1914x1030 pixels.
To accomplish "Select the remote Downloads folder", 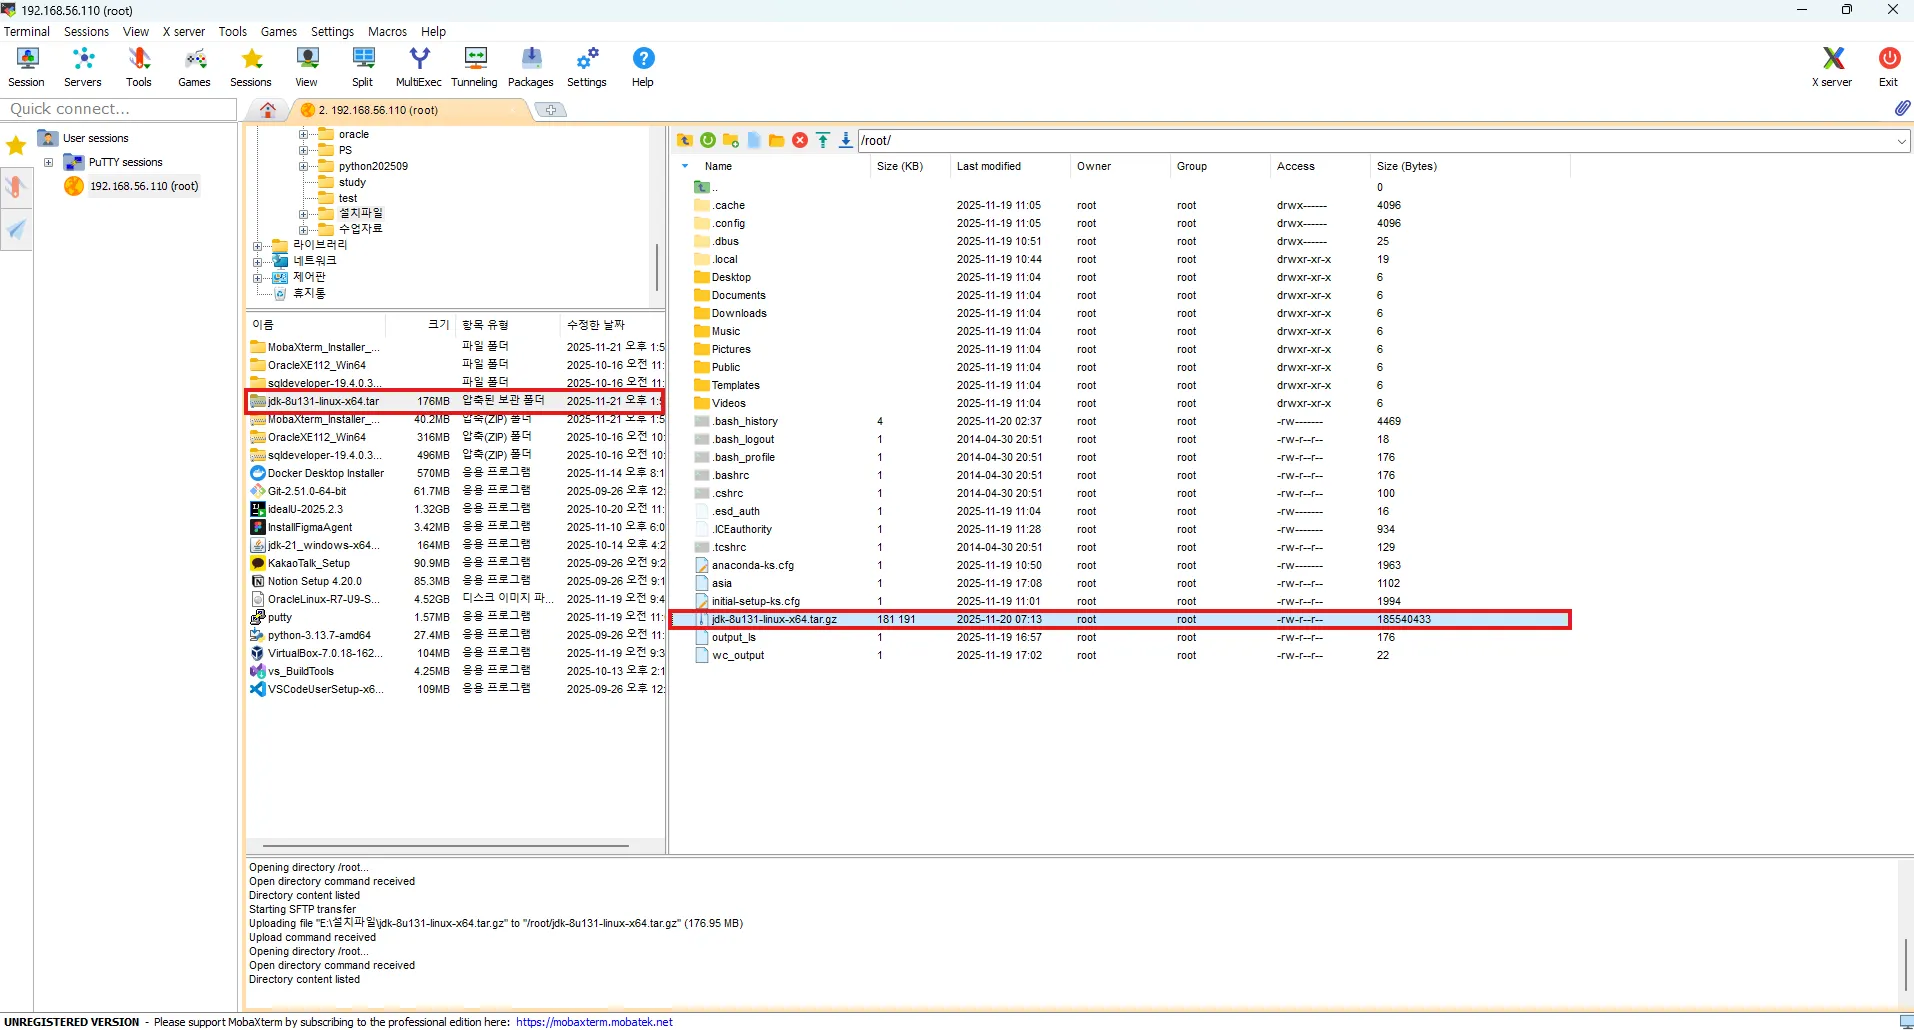I will 738,314.
